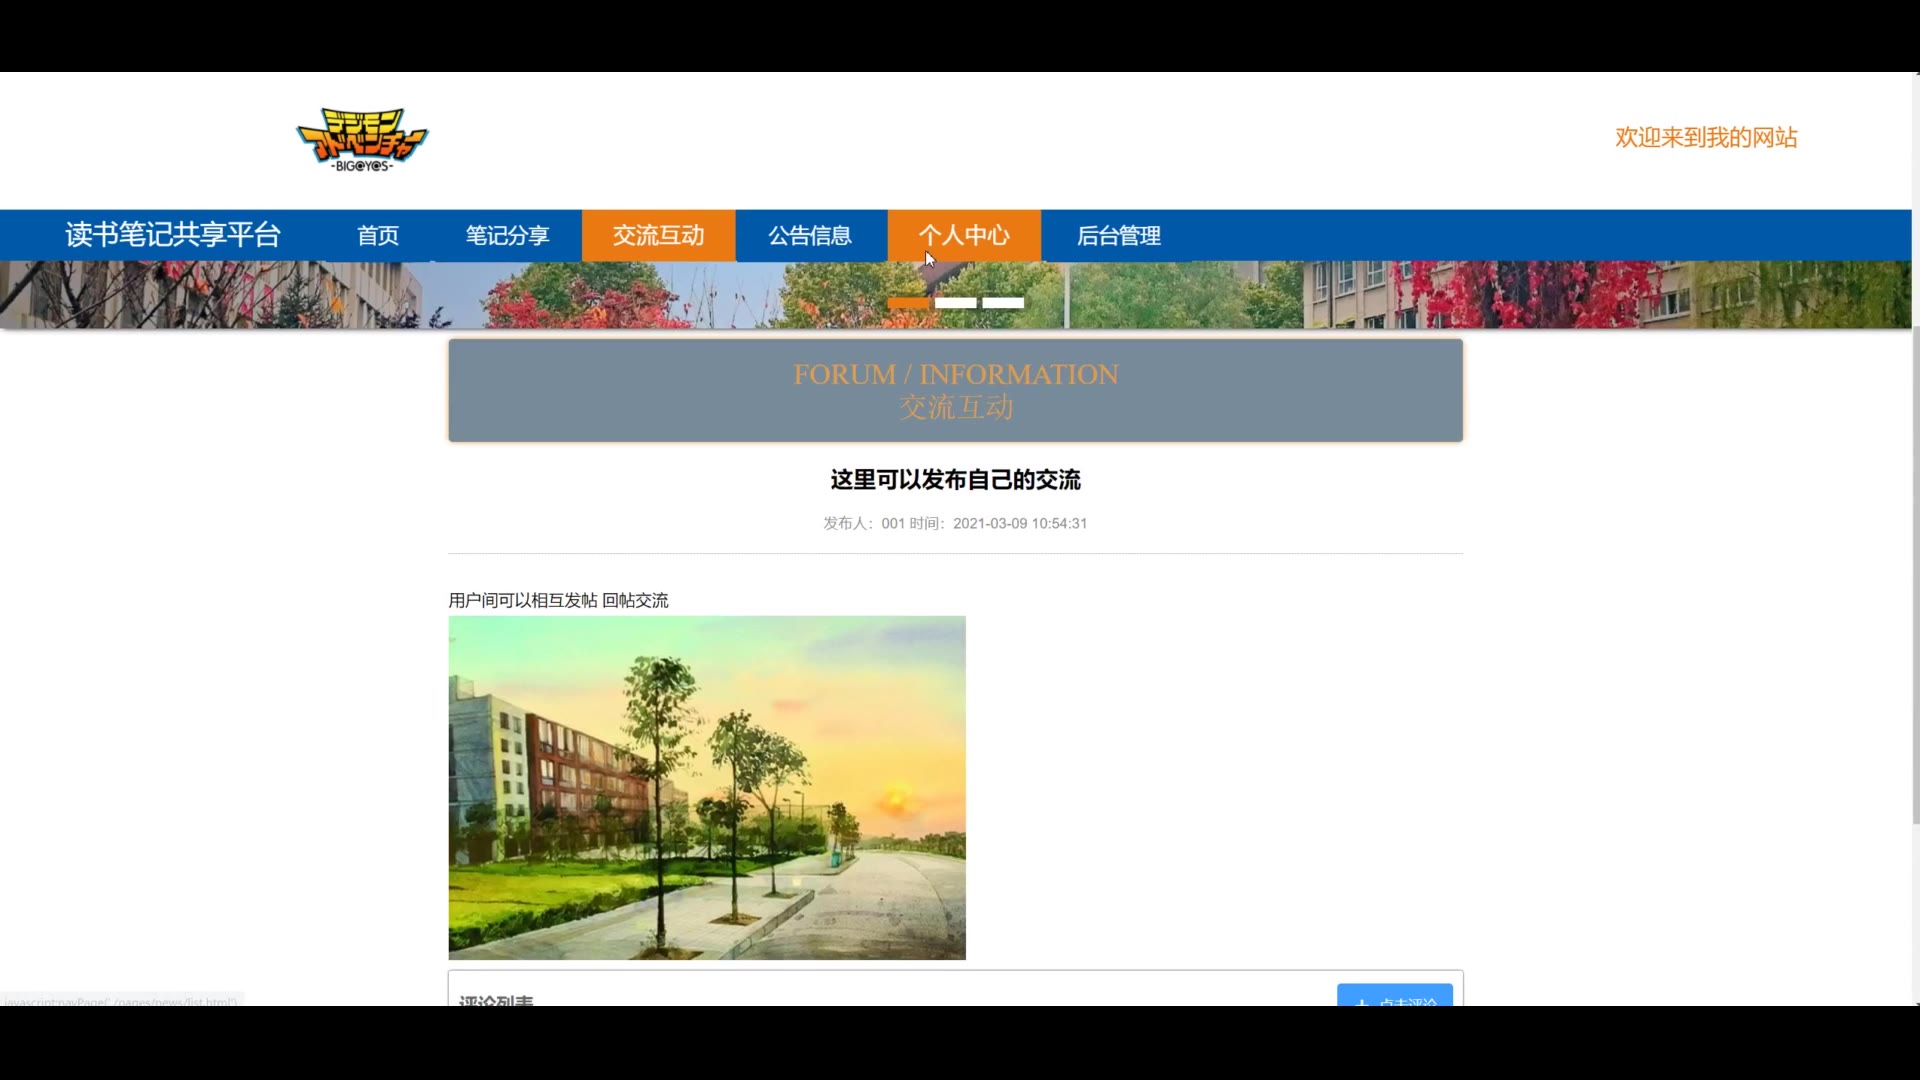The height and width of the screenshot is (1080, 1920).
Task: Click the Digimon Adventure site logo
Action: pos(362,140)
